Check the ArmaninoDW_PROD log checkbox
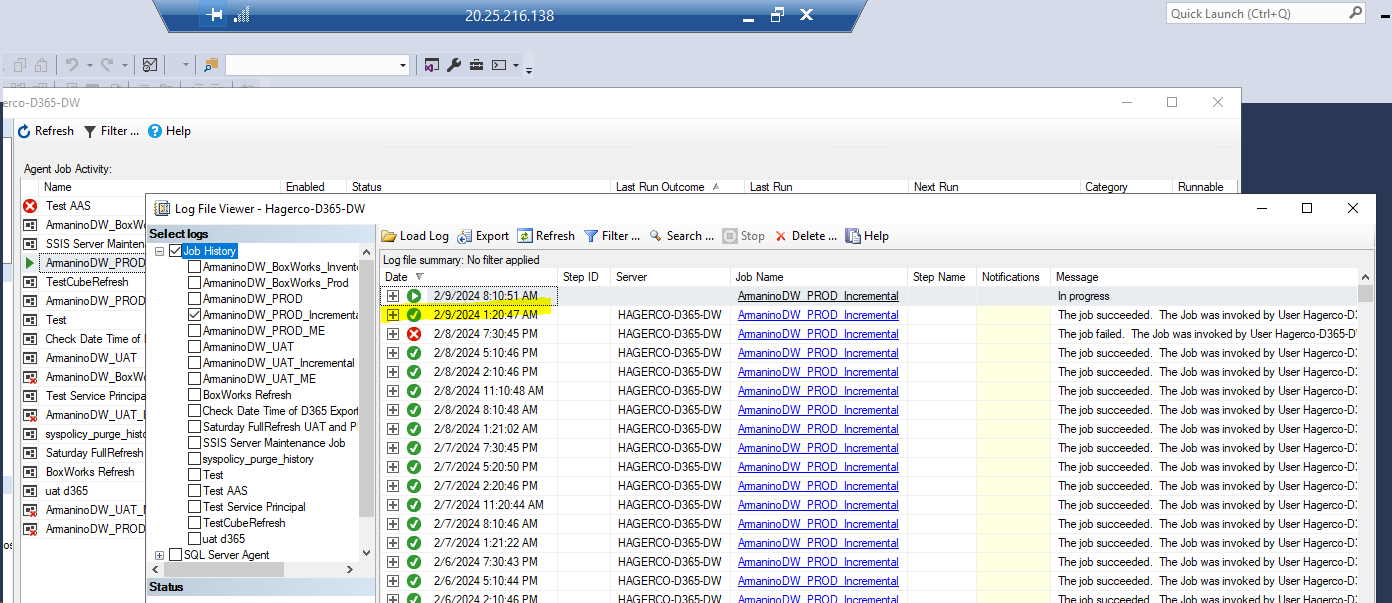1392x603 pixels. (195, 299)
